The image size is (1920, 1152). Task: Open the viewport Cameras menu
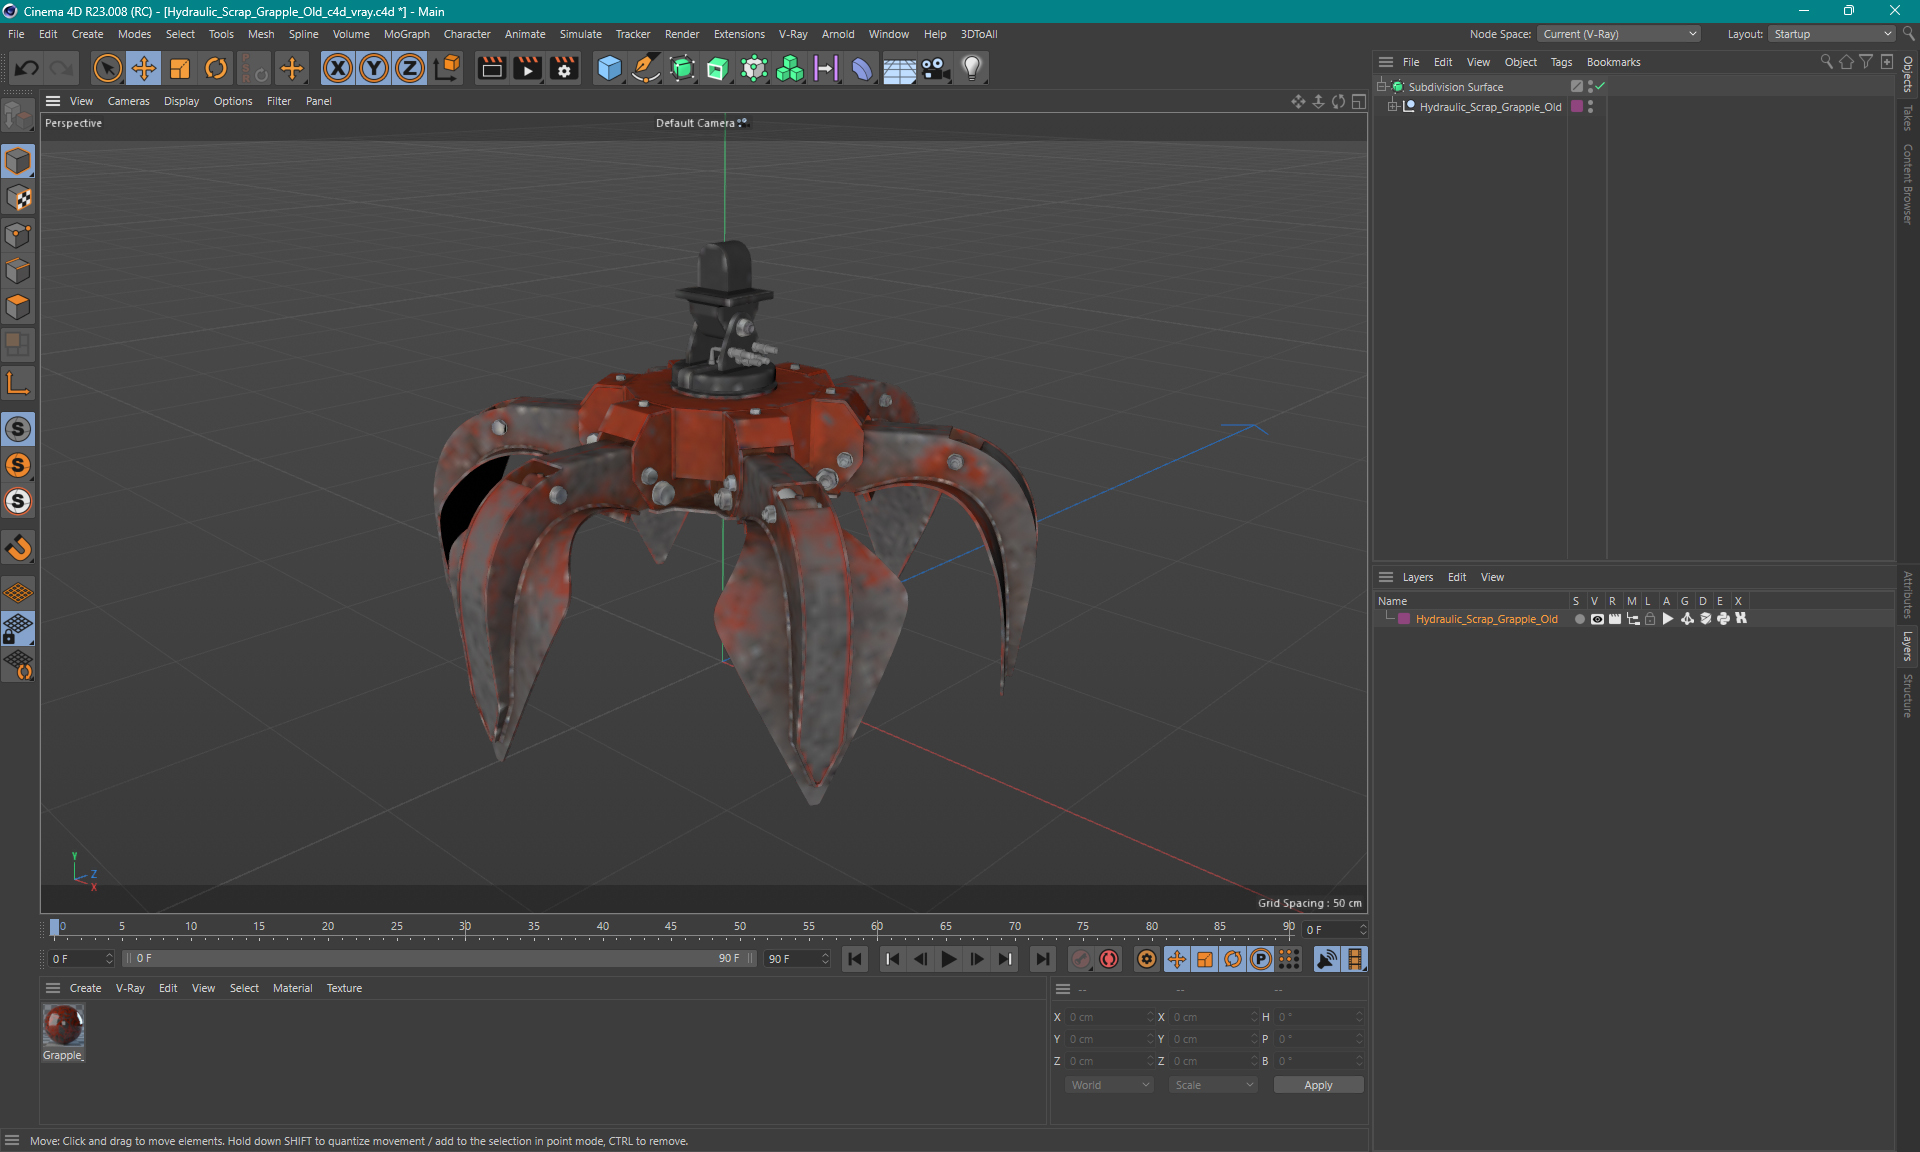(x=128, y=101)
